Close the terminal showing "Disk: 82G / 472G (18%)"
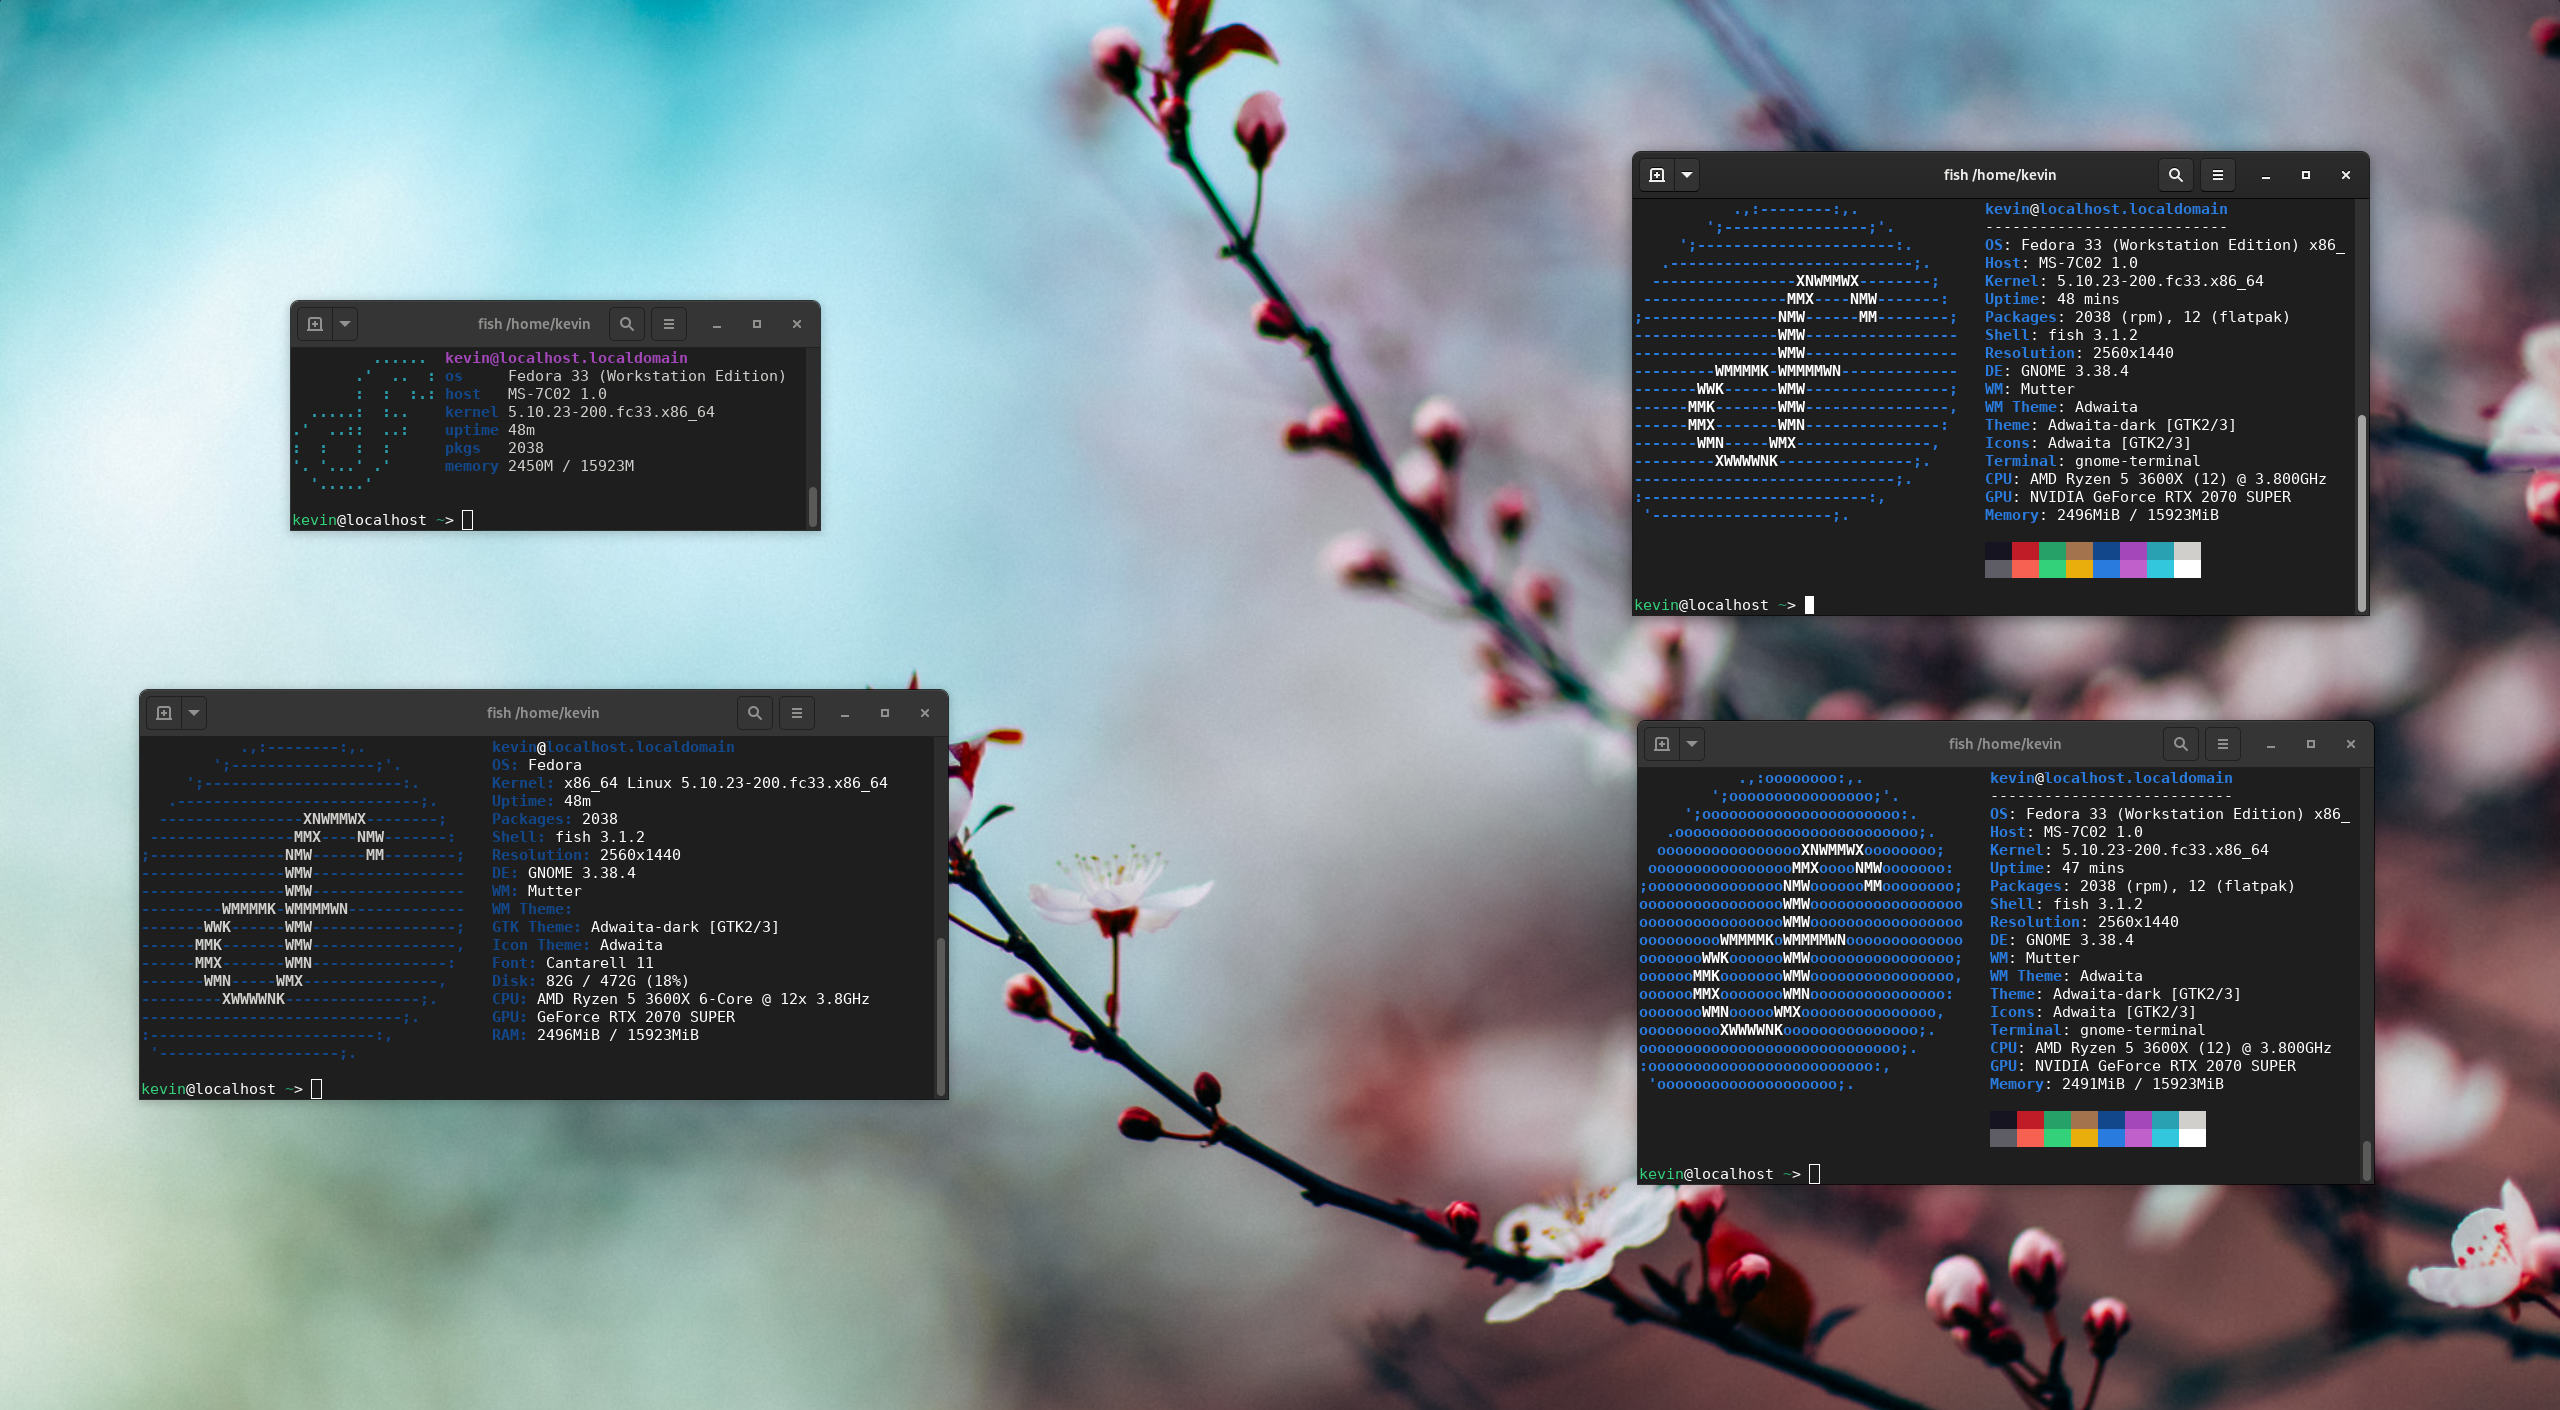2560x1410 pixels. [x=925, y=713]
